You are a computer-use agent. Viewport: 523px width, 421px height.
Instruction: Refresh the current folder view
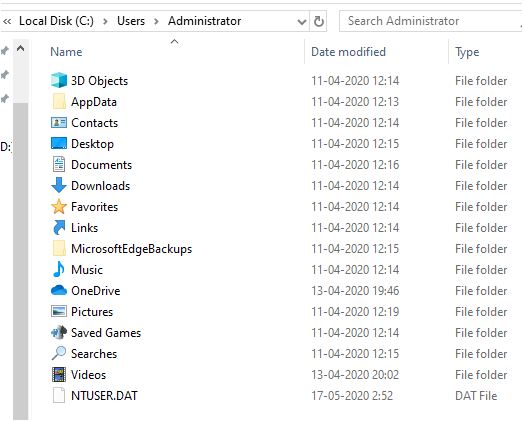(x=319, y=21)
